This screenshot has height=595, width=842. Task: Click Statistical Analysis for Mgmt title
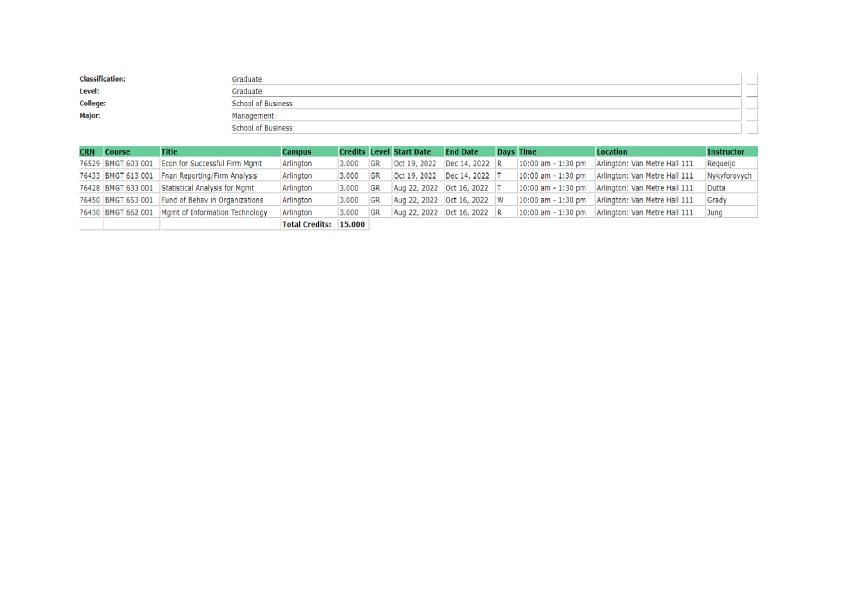pyautogui.click(x=208, y=188)
